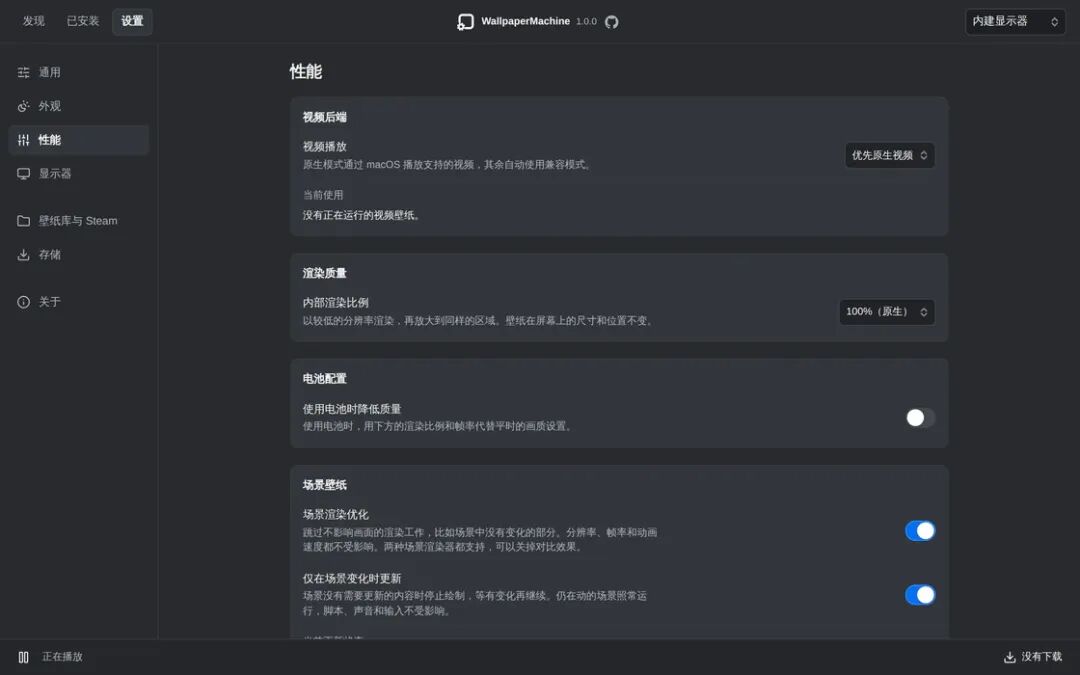Screen dimensions: 1080x675
Task: Open 外观 settings section
Action: (79, 106)
